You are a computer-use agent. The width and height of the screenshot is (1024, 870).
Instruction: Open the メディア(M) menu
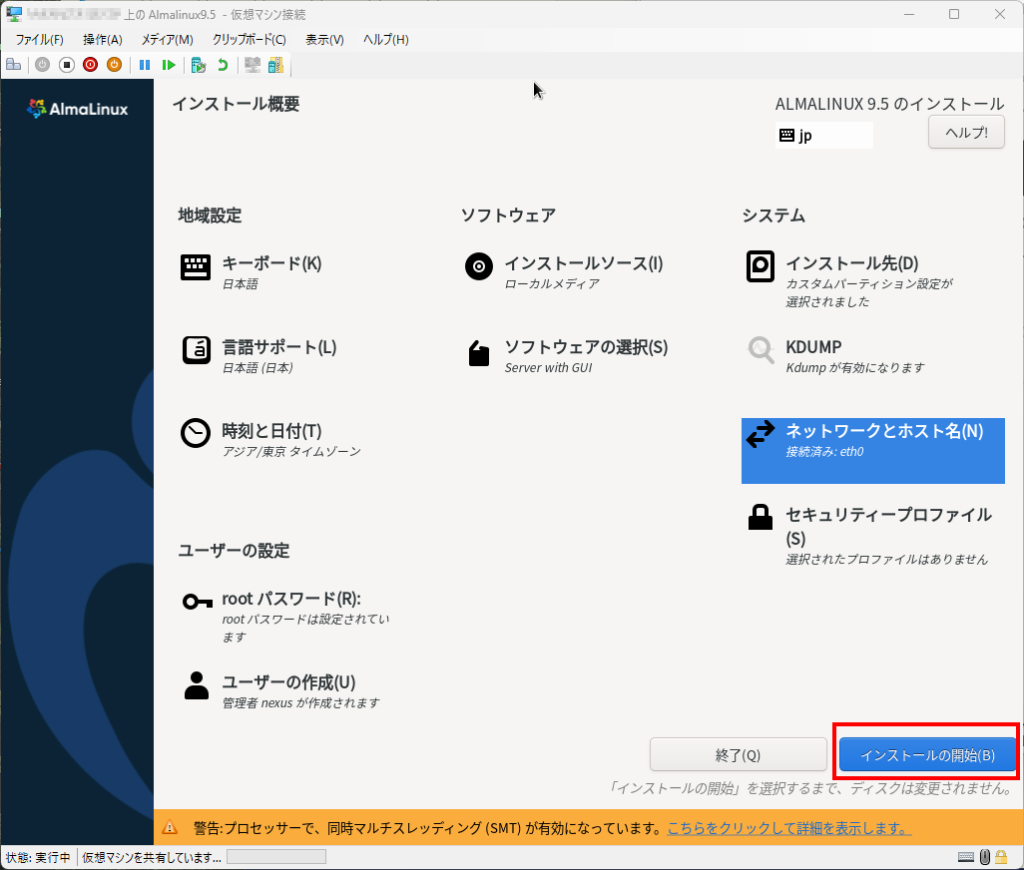click(167, 39)
